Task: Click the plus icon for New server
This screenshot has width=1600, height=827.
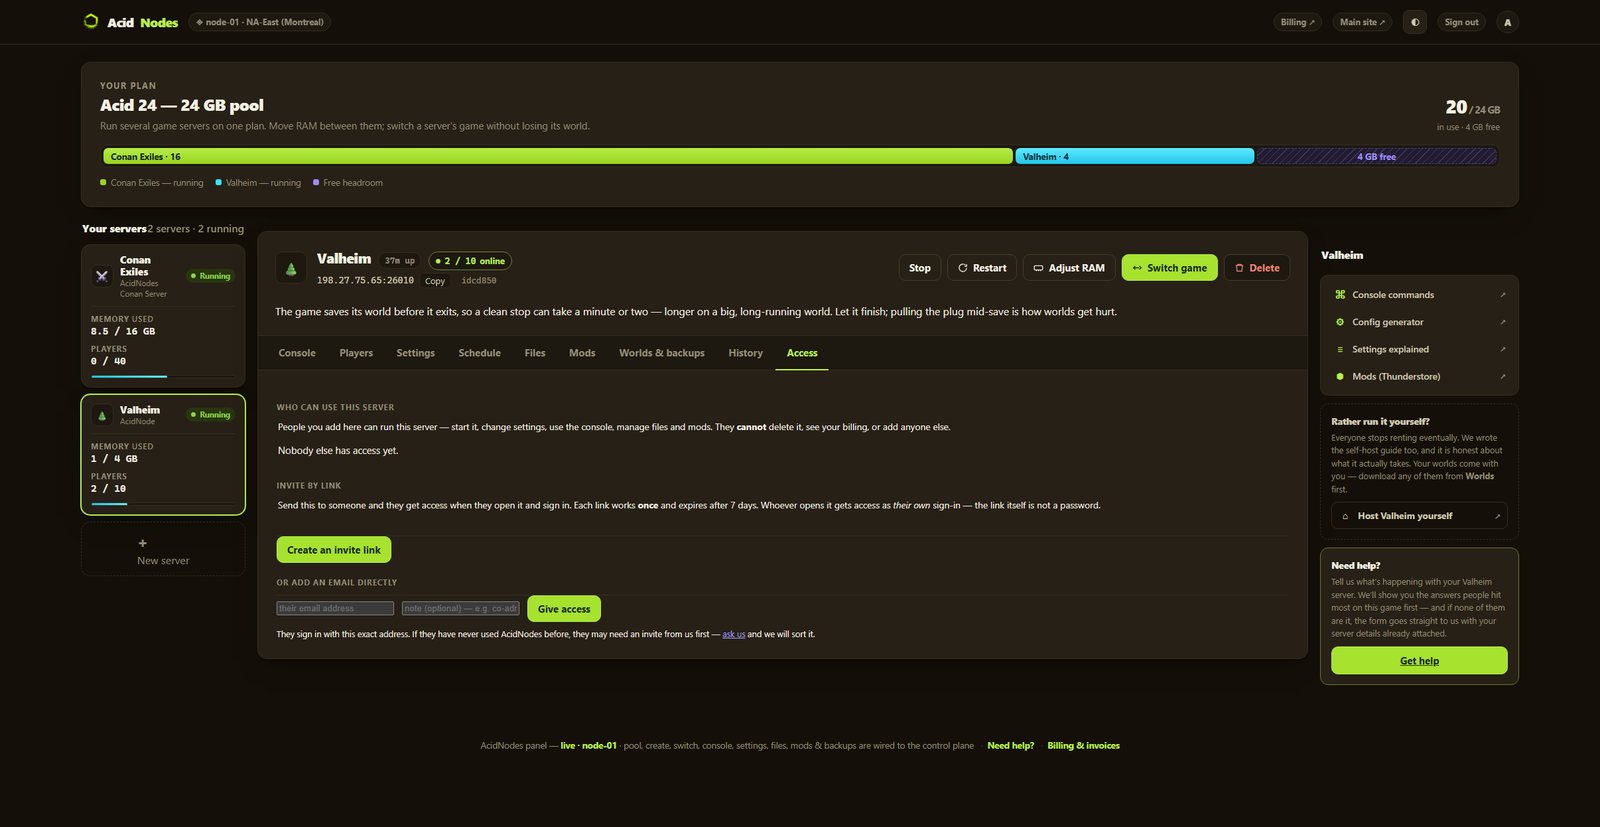Action: [x=142, y=543]
